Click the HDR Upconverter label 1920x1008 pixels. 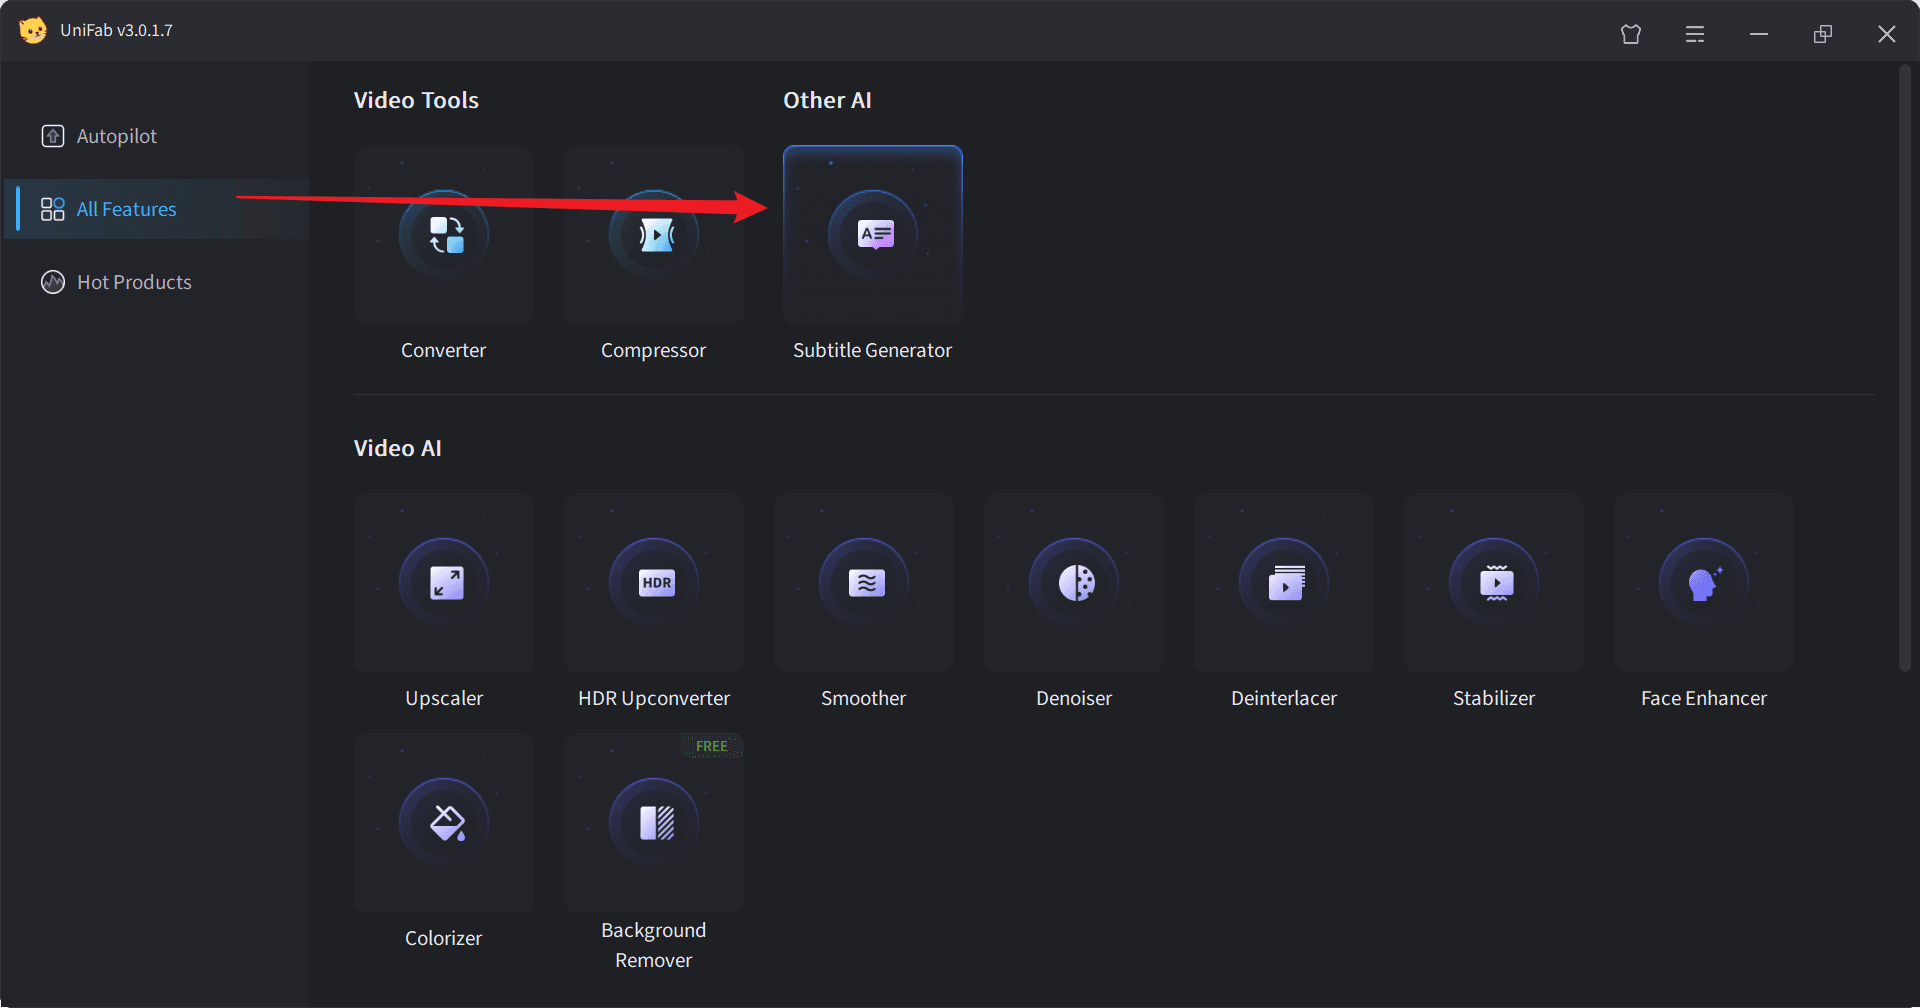tap(654, 698)
